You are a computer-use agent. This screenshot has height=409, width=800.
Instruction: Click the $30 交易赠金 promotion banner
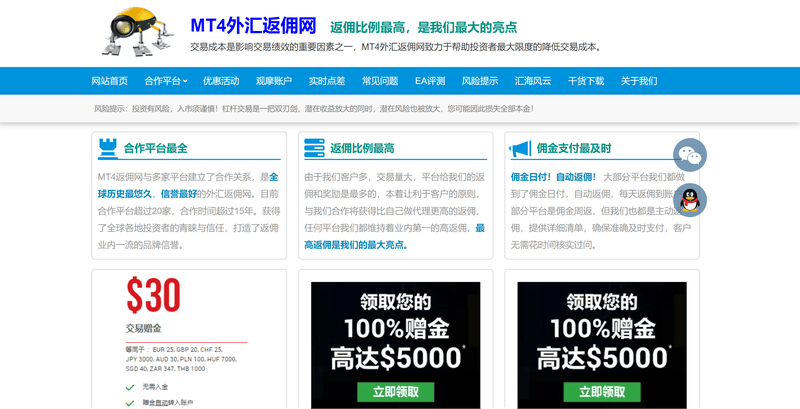pos(189,342)
